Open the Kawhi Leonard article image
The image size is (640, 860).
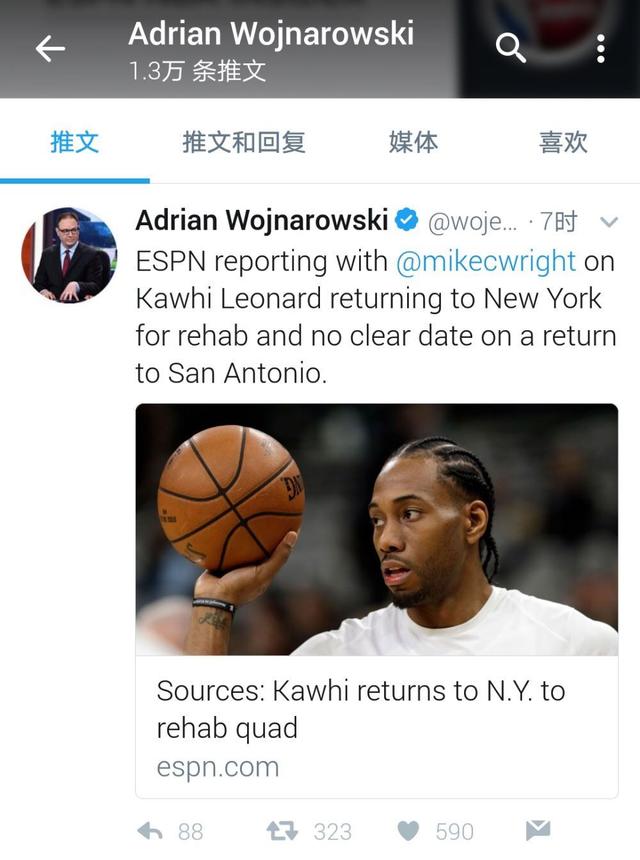tap(377, 529)
